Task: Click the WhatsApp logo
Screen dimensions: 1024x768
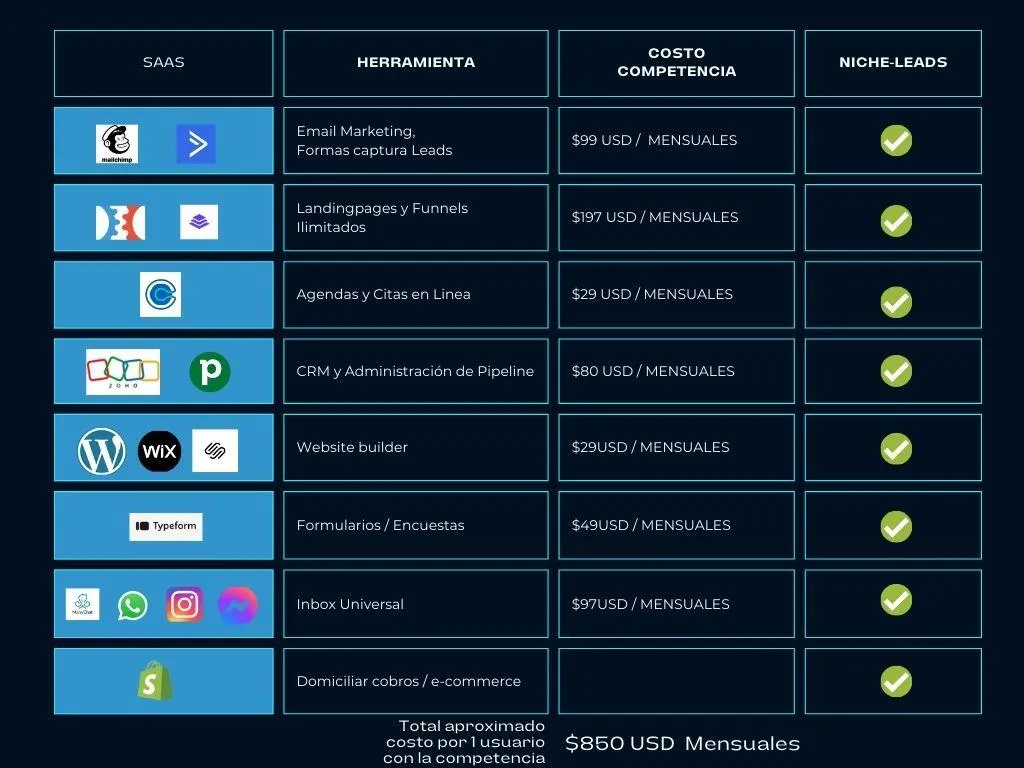Action: [133, 605]
